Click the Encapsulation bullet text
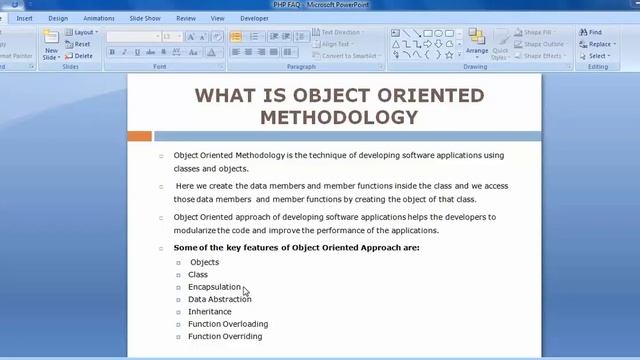 pos(214,287)
